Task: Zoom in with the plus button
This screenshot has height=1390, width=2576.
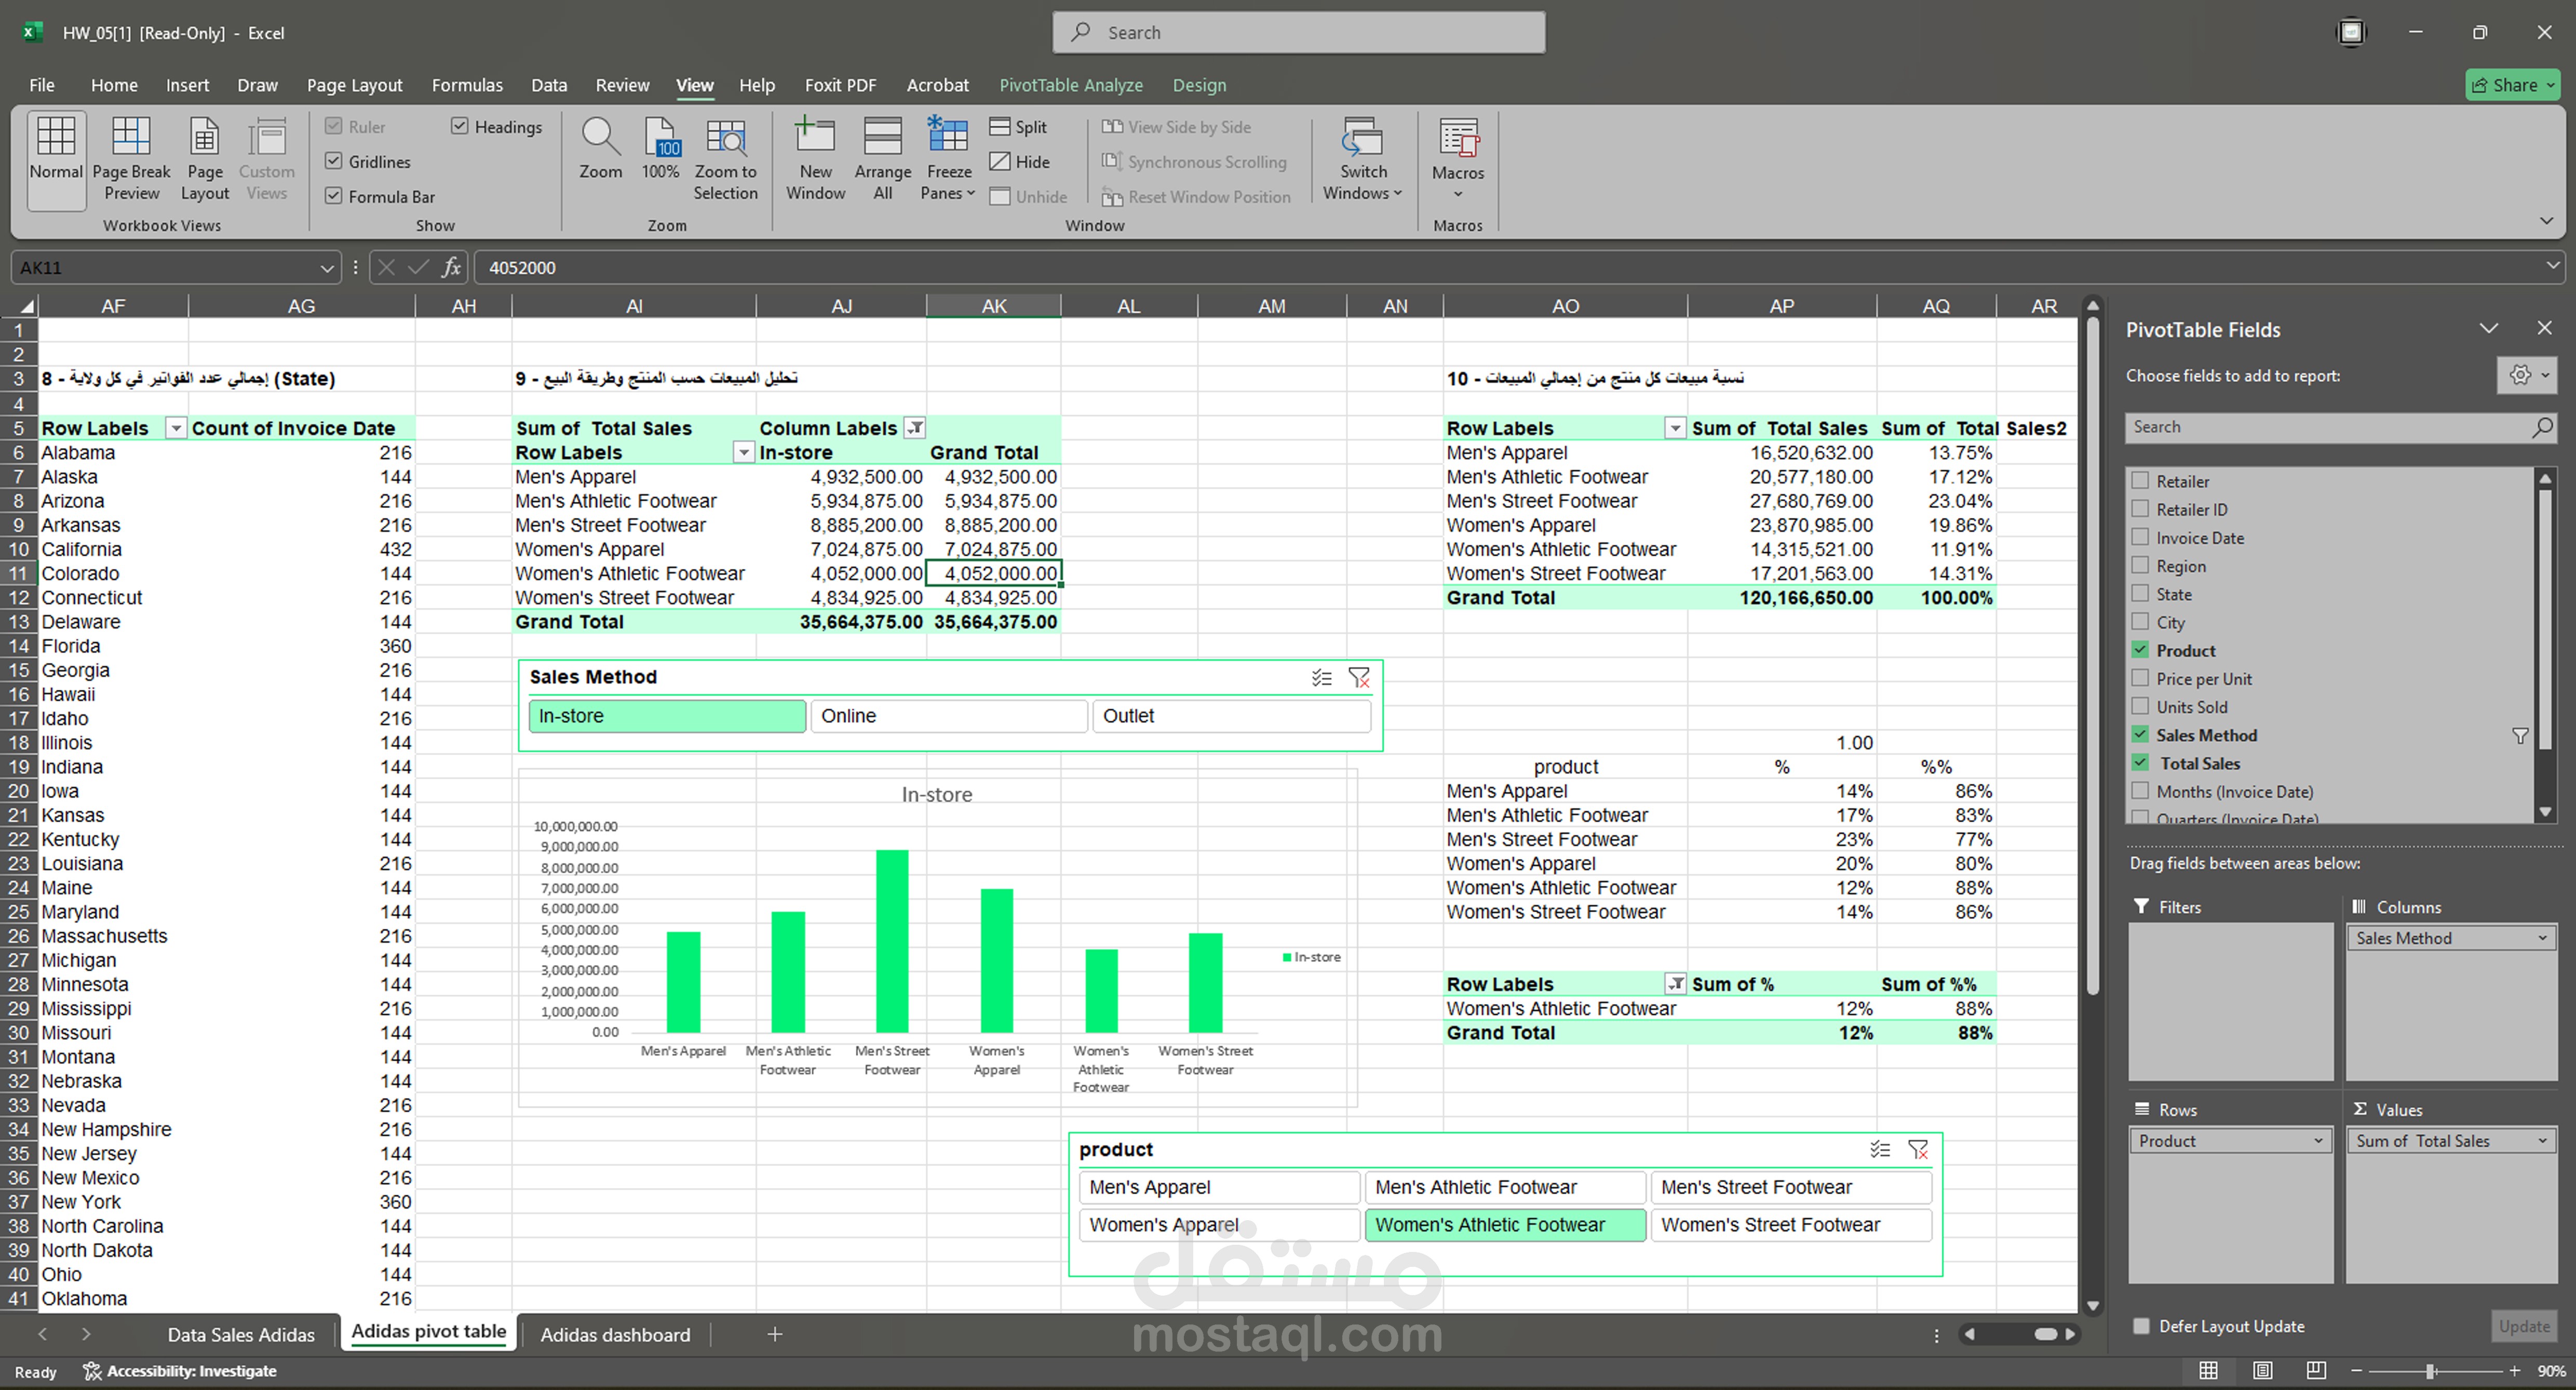Action: [x=2515, y=1371]
